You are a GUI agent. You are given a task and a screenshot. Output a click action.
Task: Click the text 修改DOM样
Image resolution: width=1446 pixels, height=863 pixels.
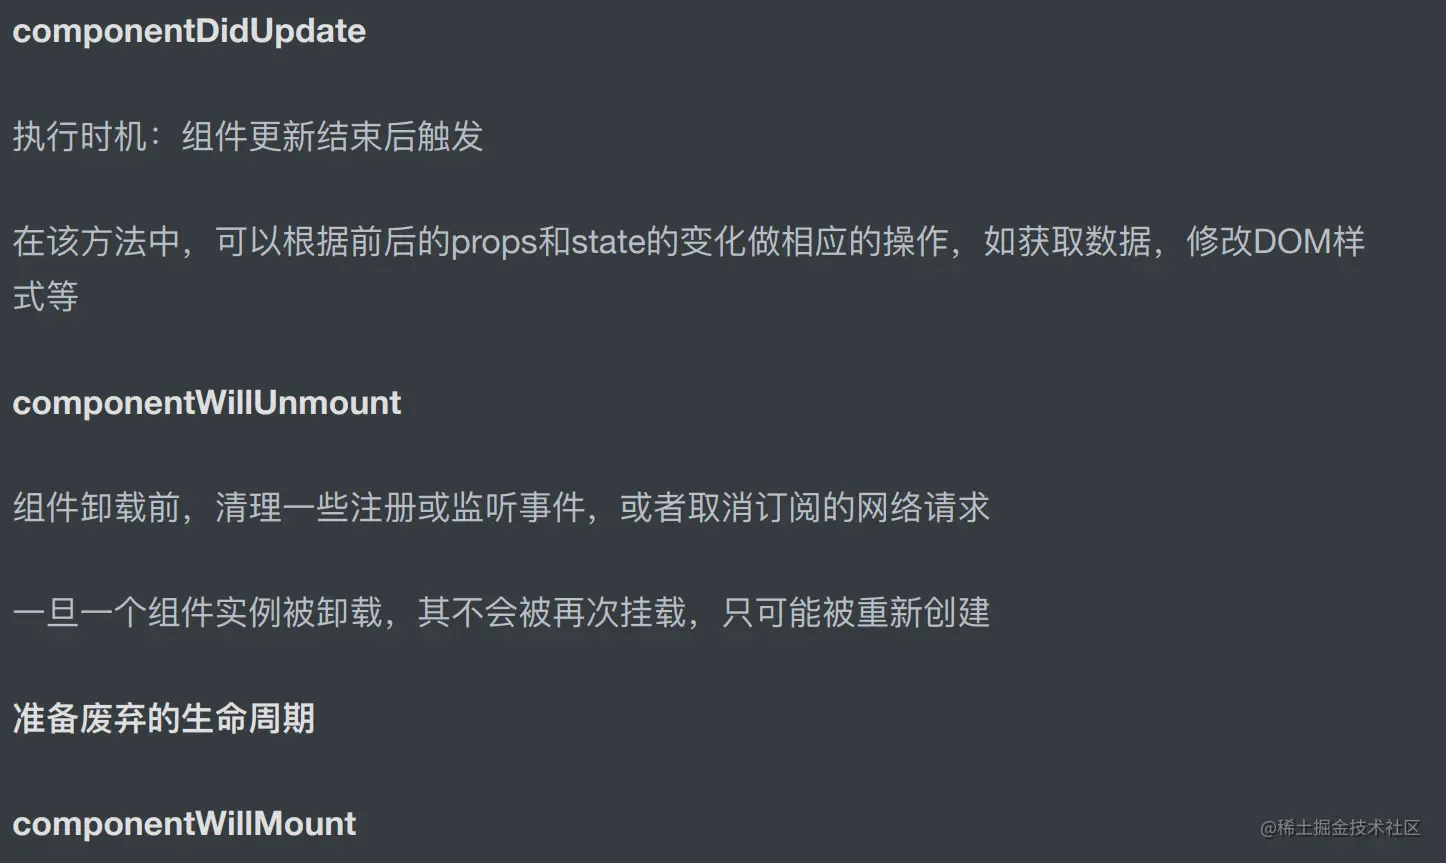click(x=1276, y=243)
